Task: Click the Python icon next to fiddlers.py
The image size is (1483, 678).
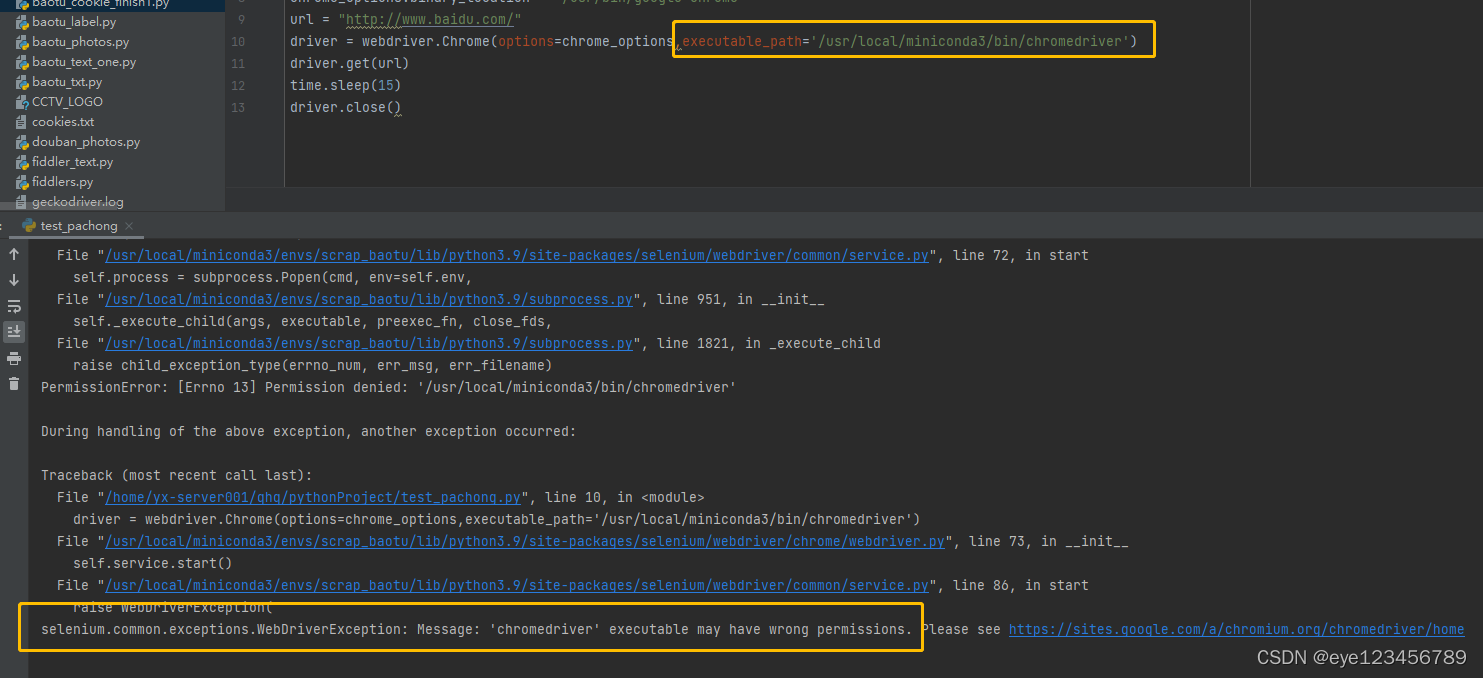Action: click(22, 181)
